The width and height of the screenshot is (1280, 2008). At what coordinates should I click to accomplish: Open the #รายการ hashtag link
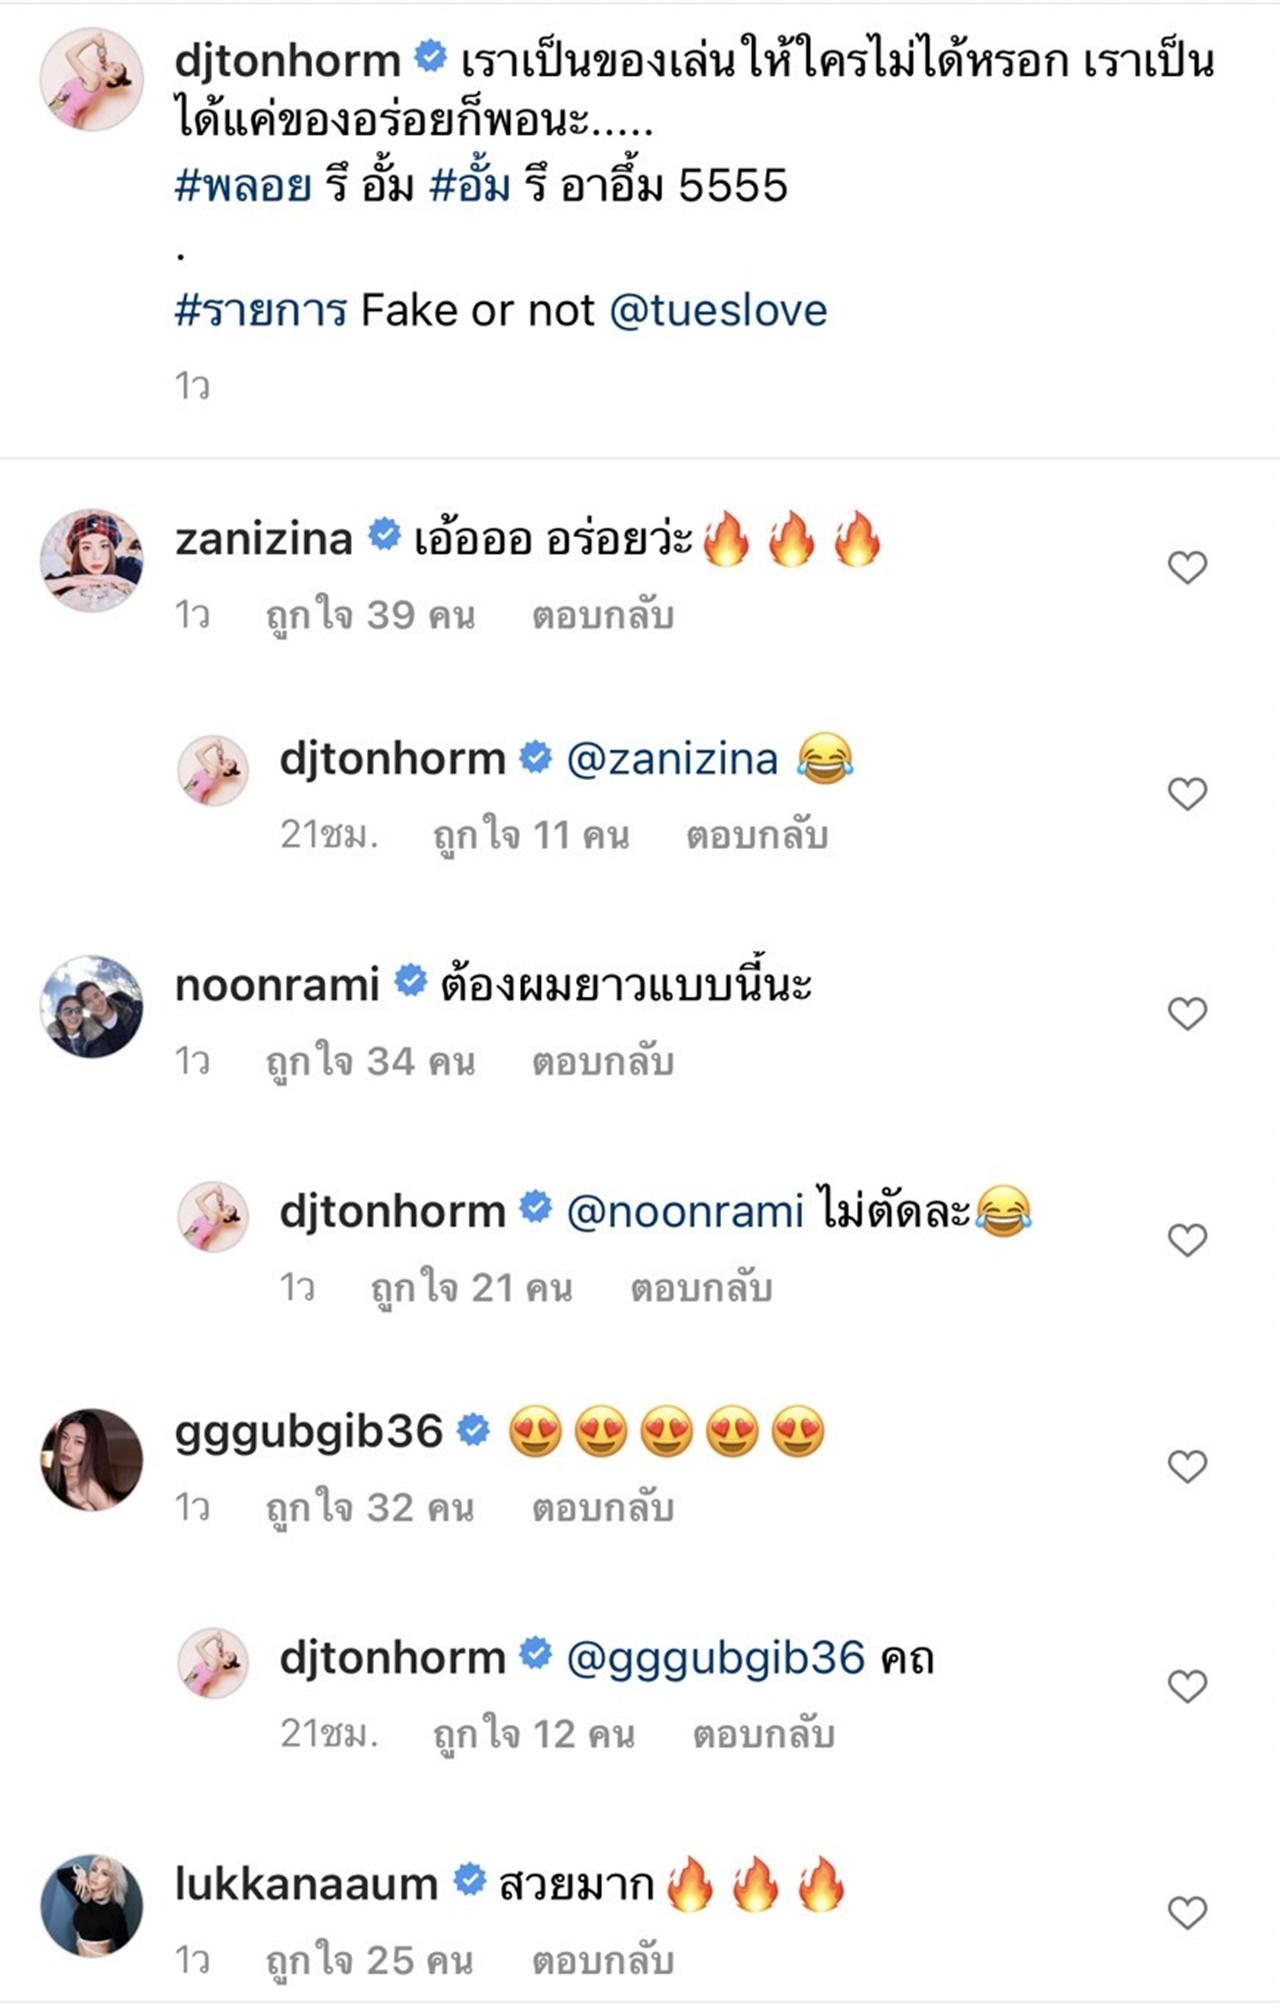point(260,311)
